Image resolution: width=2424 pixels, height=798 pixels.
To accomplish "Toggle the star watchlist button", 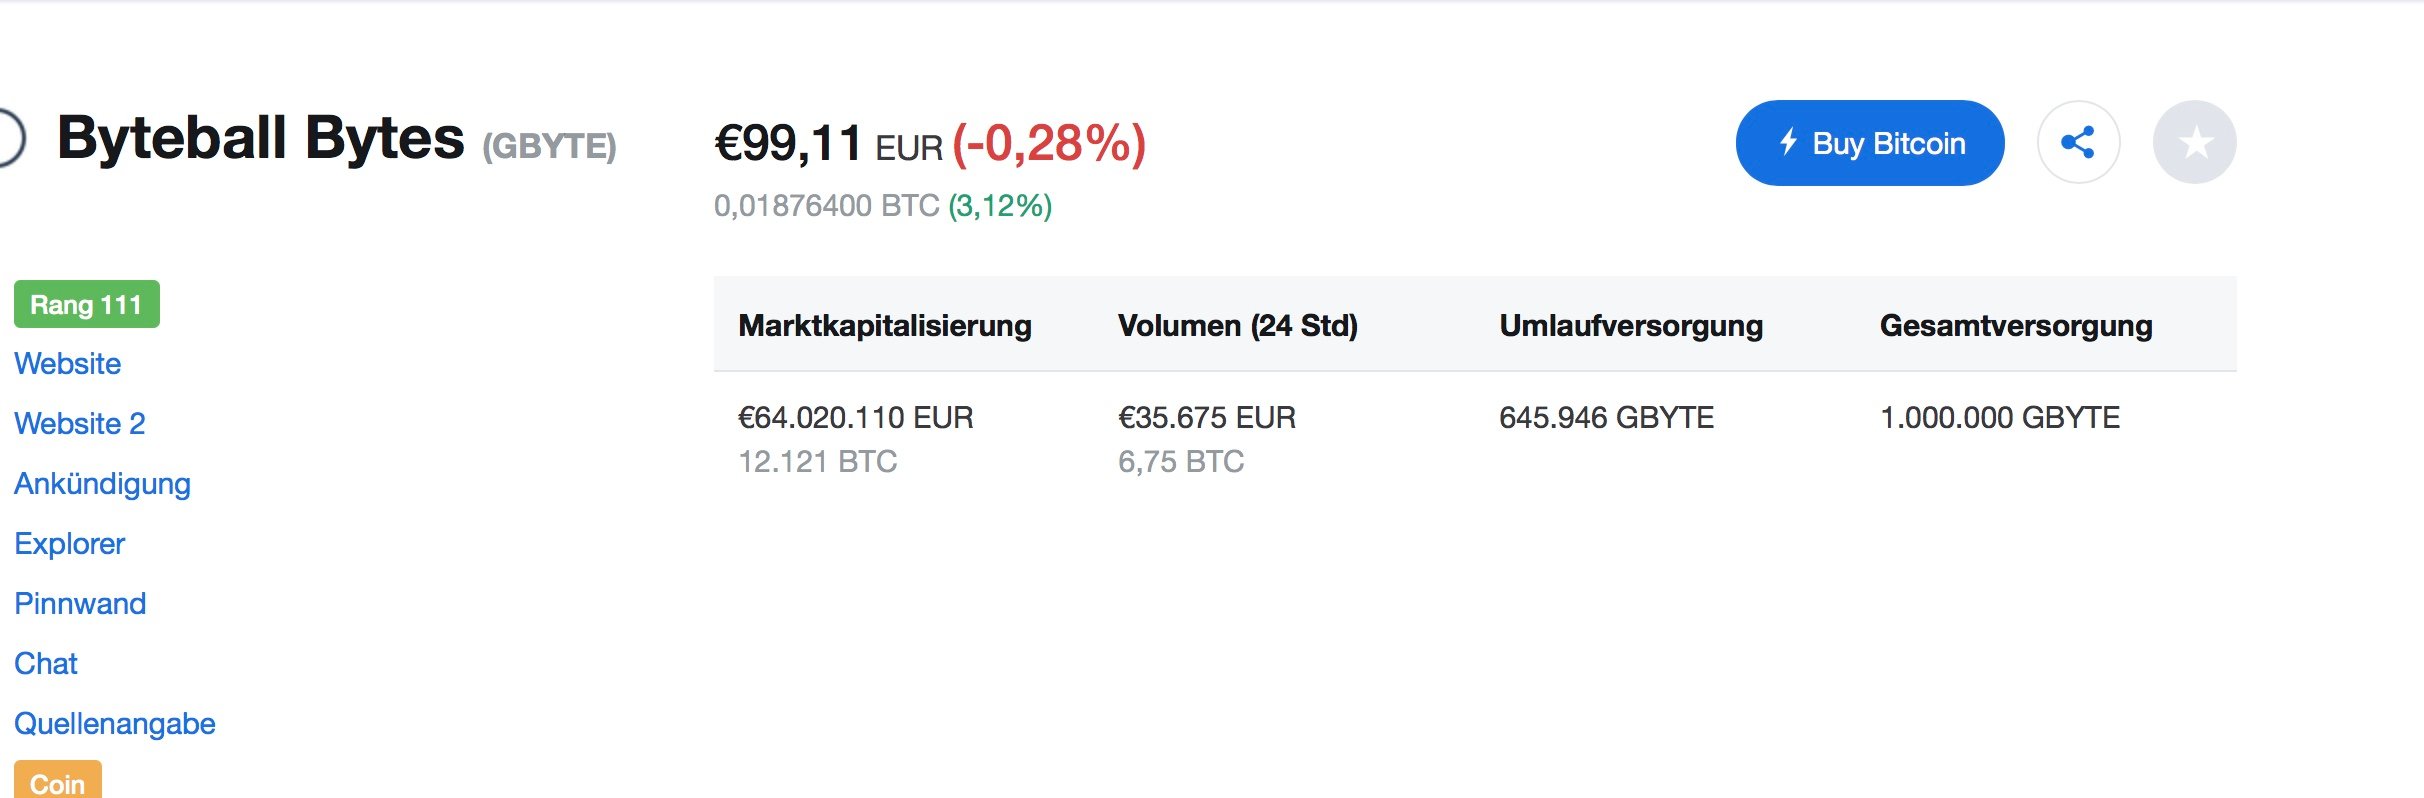I will [x=2194, y=142].
